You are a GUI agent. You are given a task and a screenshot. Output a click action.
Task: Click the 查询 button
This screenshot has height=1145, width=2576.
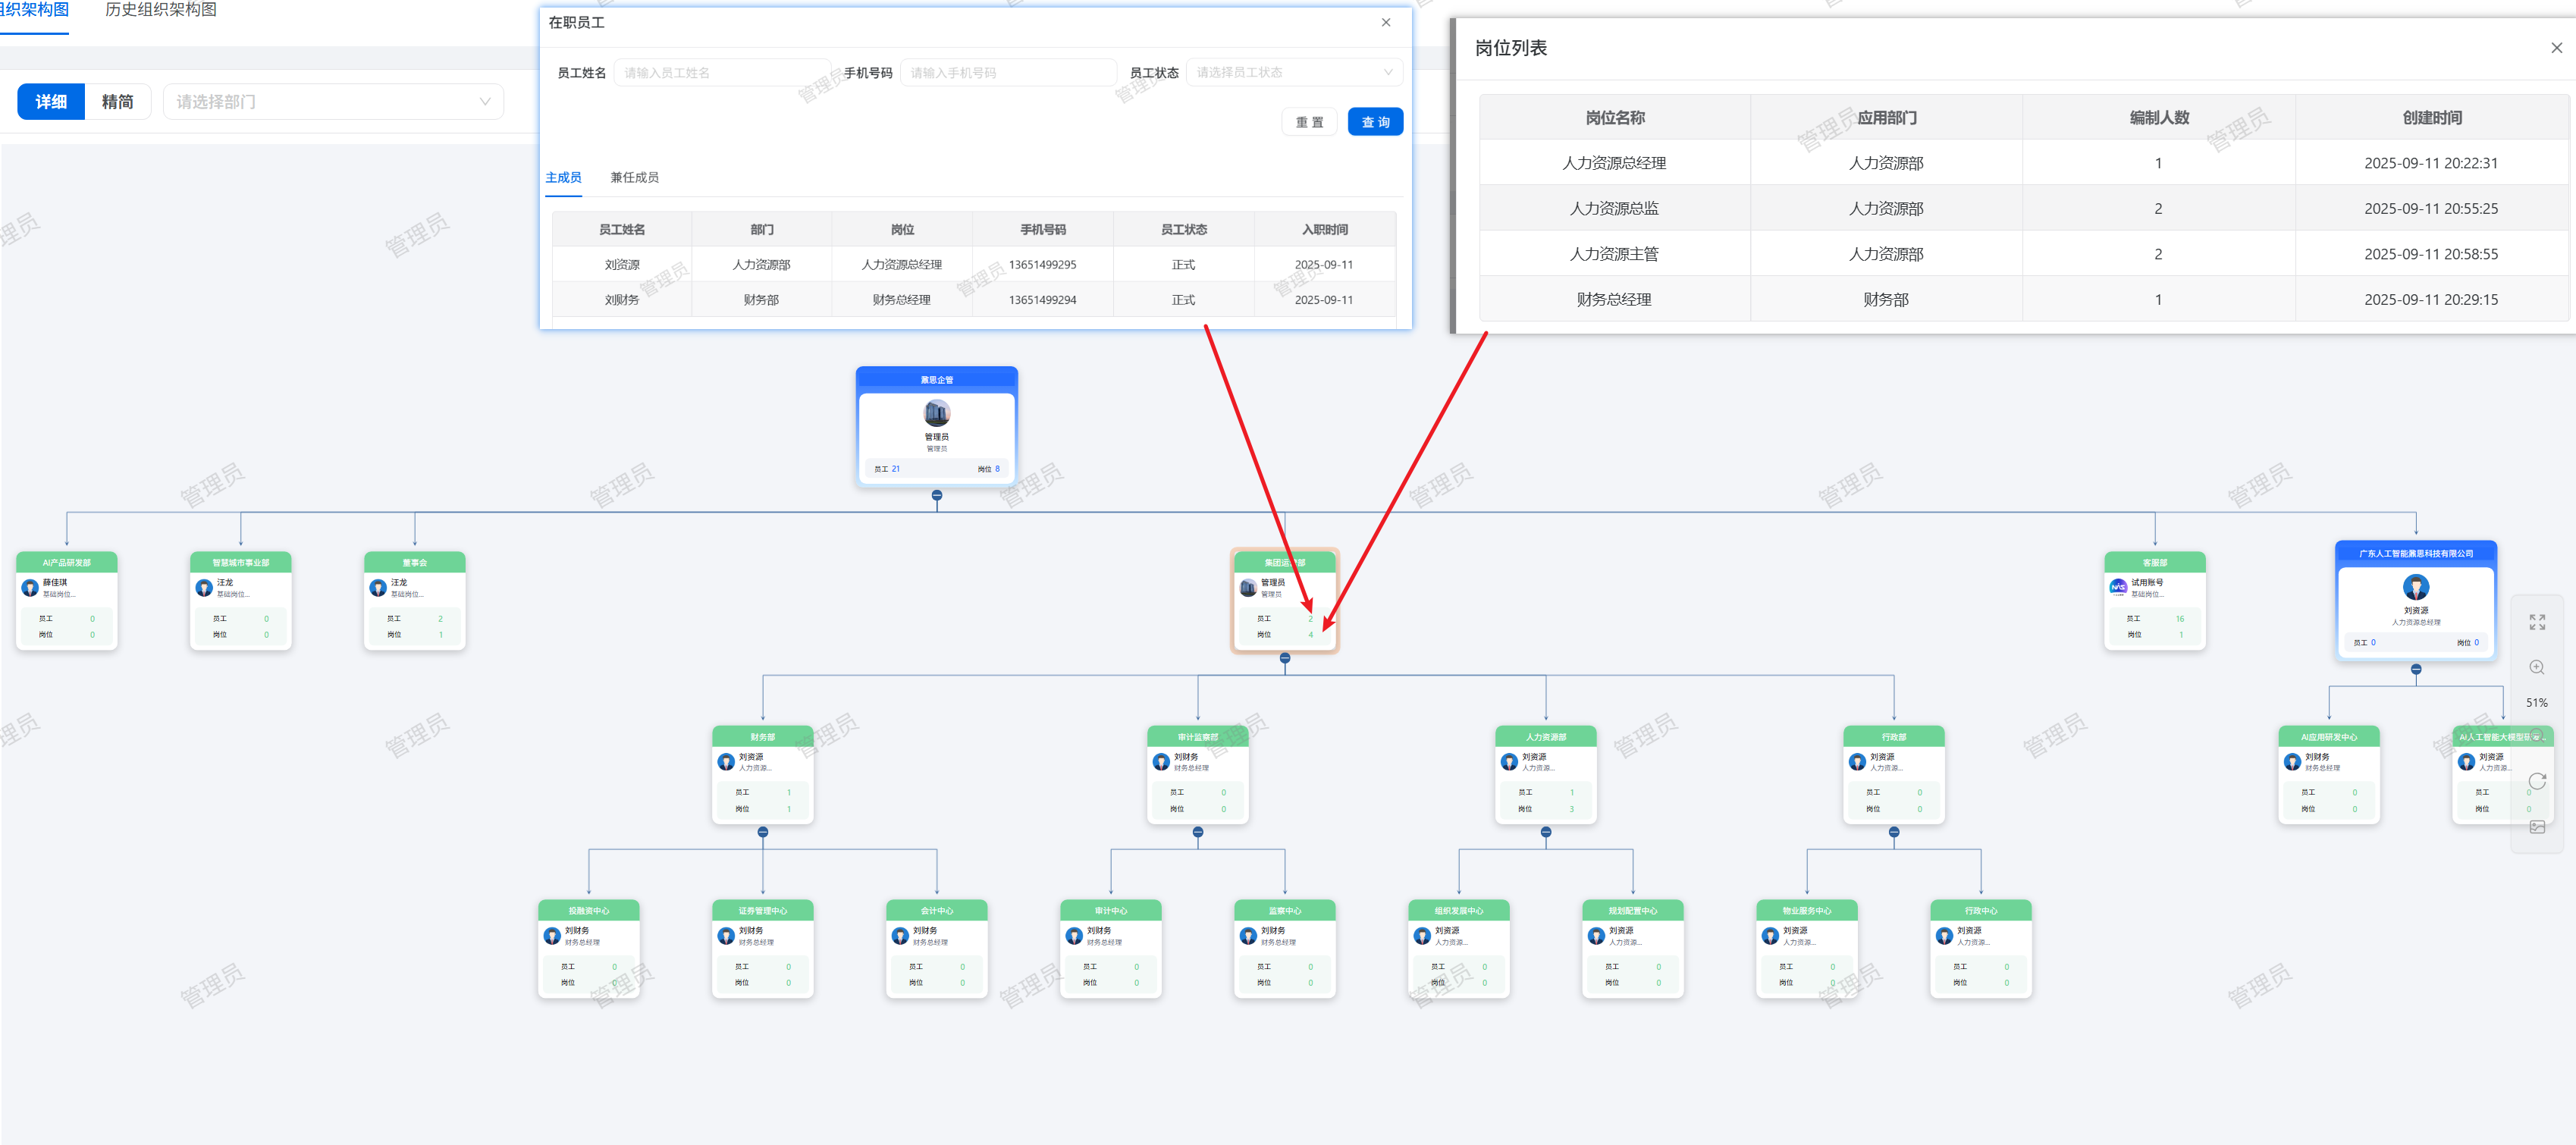pyautogui.click(x=1375, y=122)
